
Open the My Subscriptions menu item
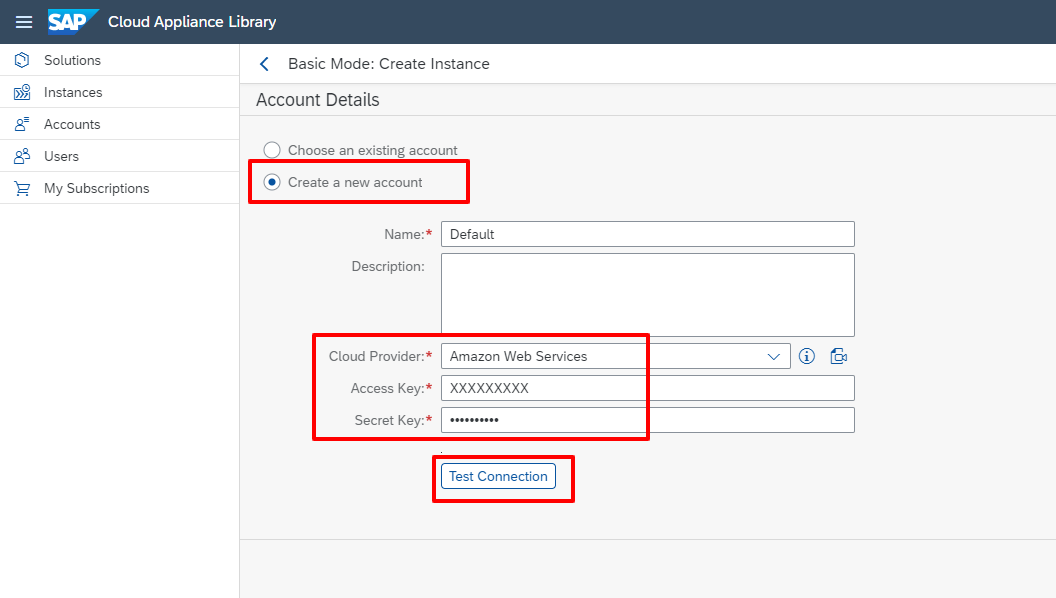(x=96, y=188)
